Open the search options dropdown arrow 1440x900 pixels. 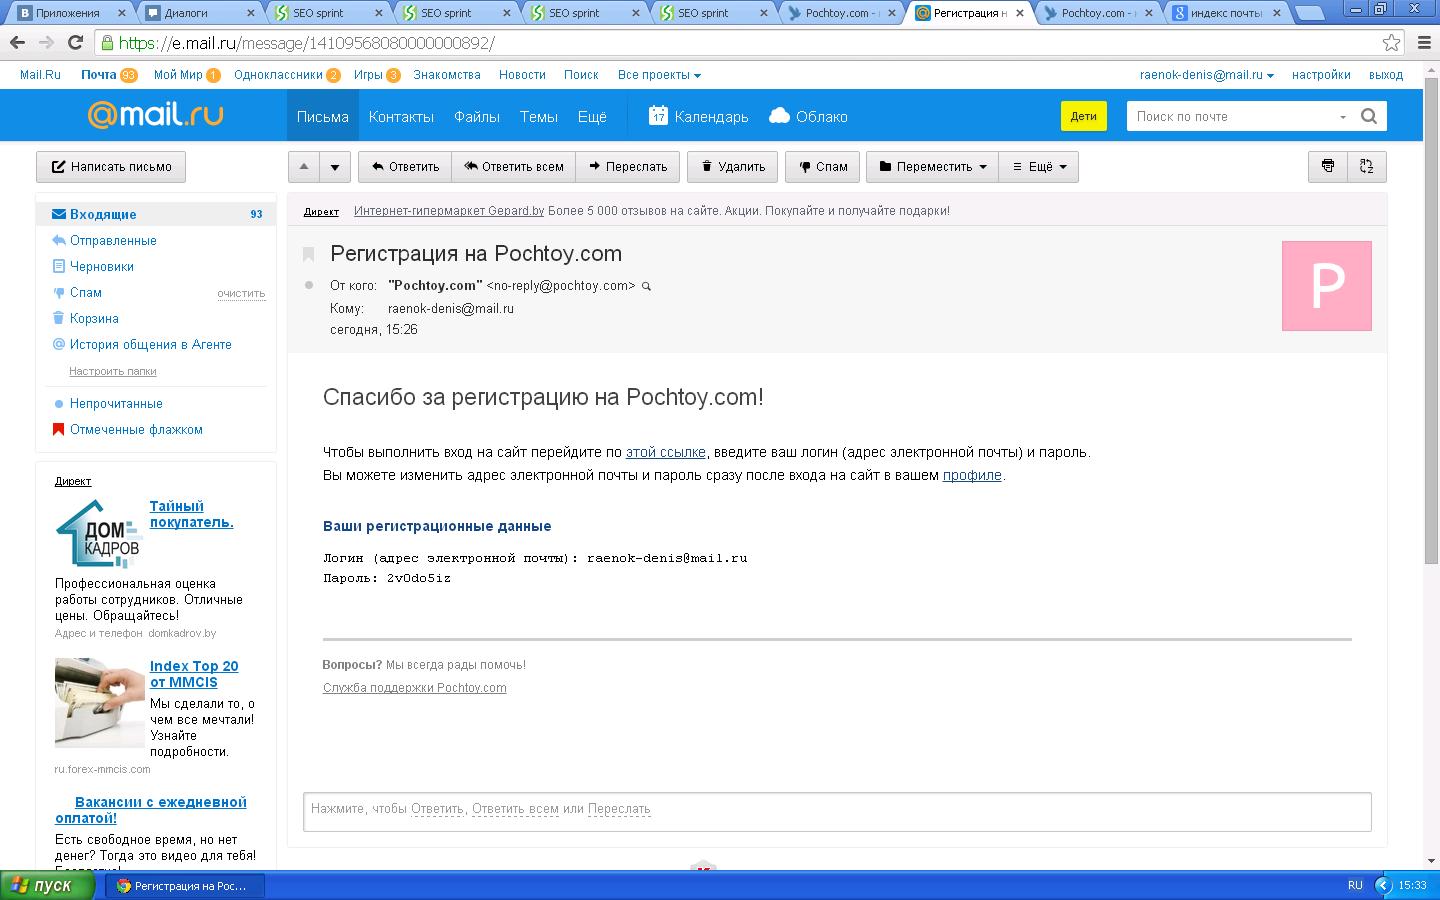click(x=1342, y=117)
